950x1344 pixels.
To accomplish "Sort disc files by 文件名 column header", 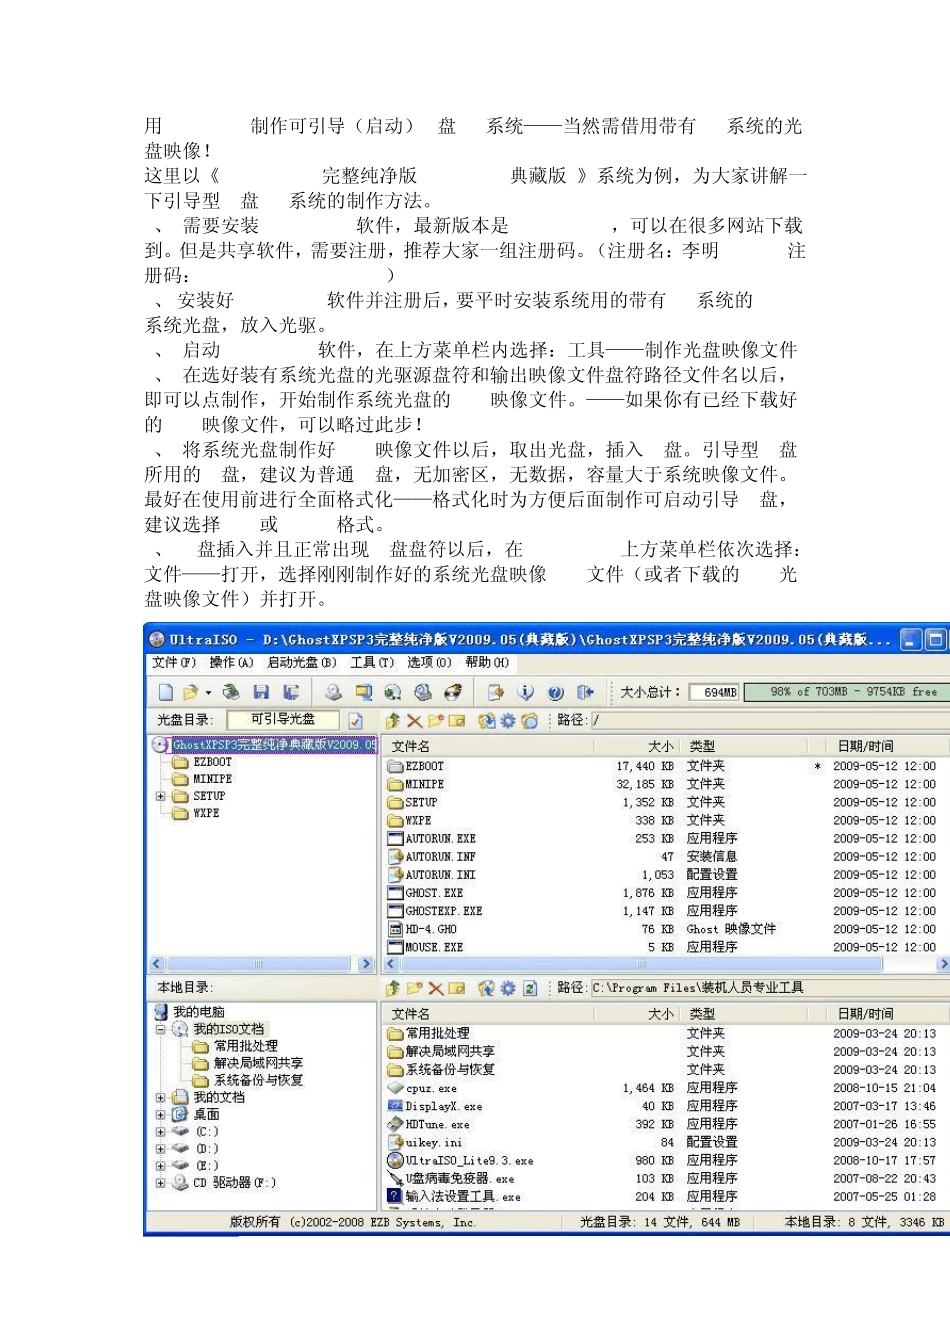I will (488, 746).
